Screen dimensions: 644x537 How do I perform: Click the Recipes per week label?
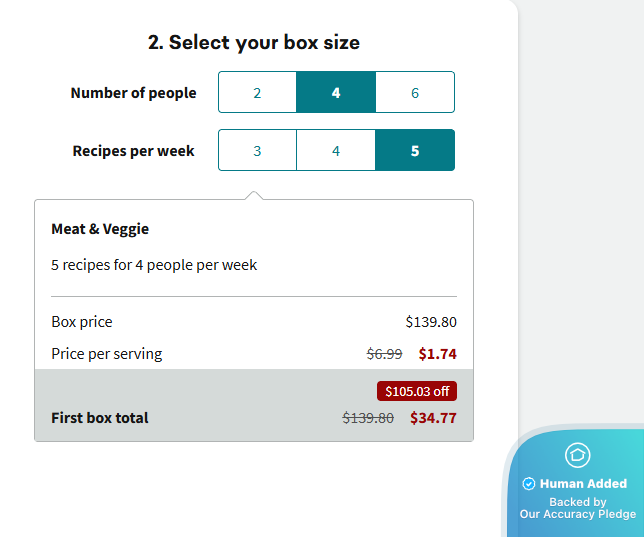(x=134, y=151)
